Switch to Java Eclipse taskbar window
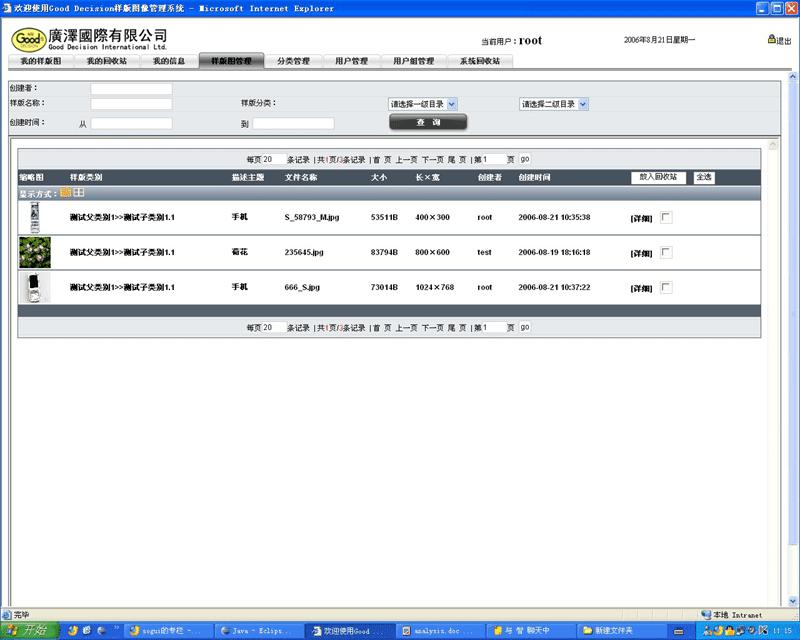Image resolution: width=800 pixels, height=640 pixels. (259, 631)
